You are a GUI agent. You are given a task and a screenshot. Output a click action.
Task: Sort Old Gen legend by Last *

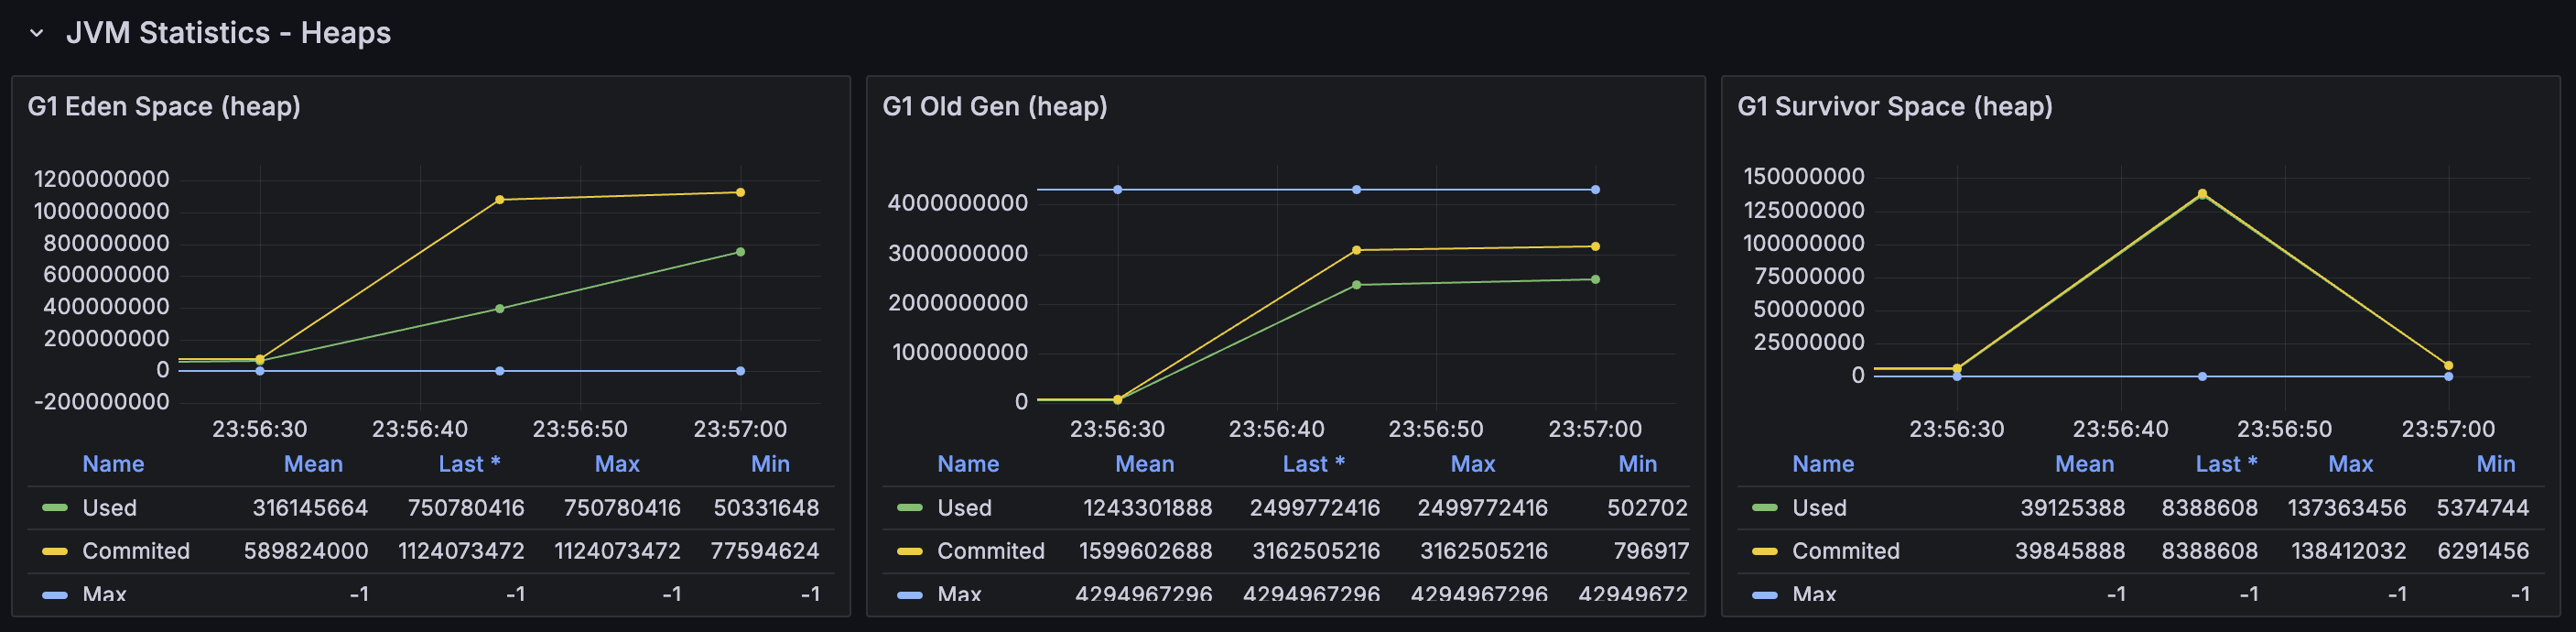coord(1314,464)
